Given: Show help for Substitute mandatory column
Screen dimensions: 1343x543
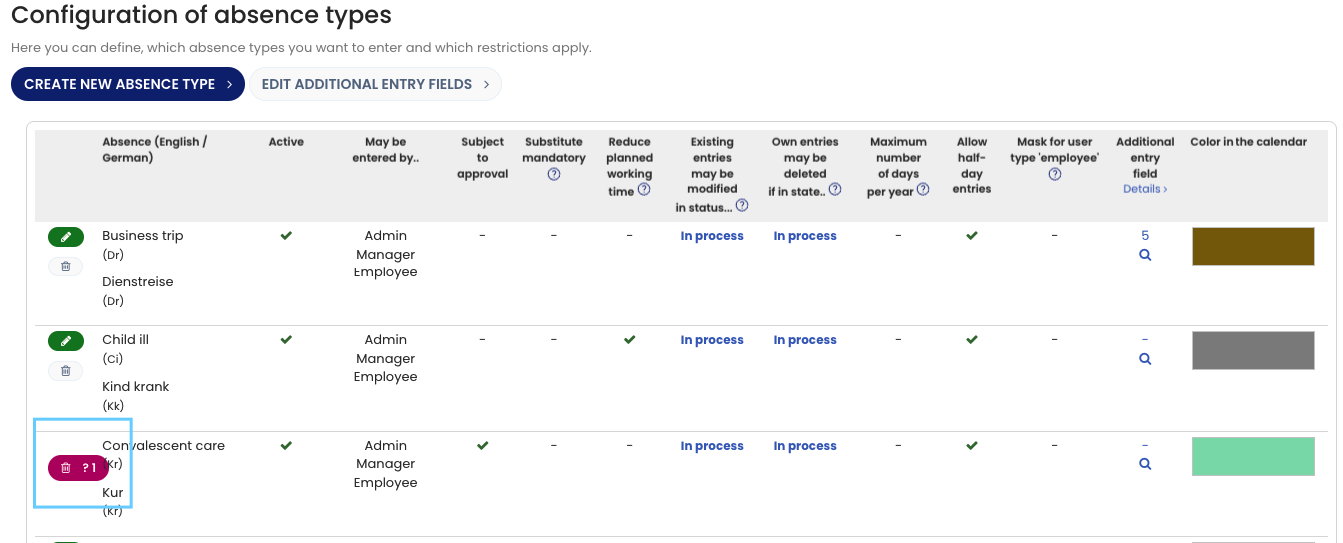Looking at the screenshot, I should [x=553, y=174].
